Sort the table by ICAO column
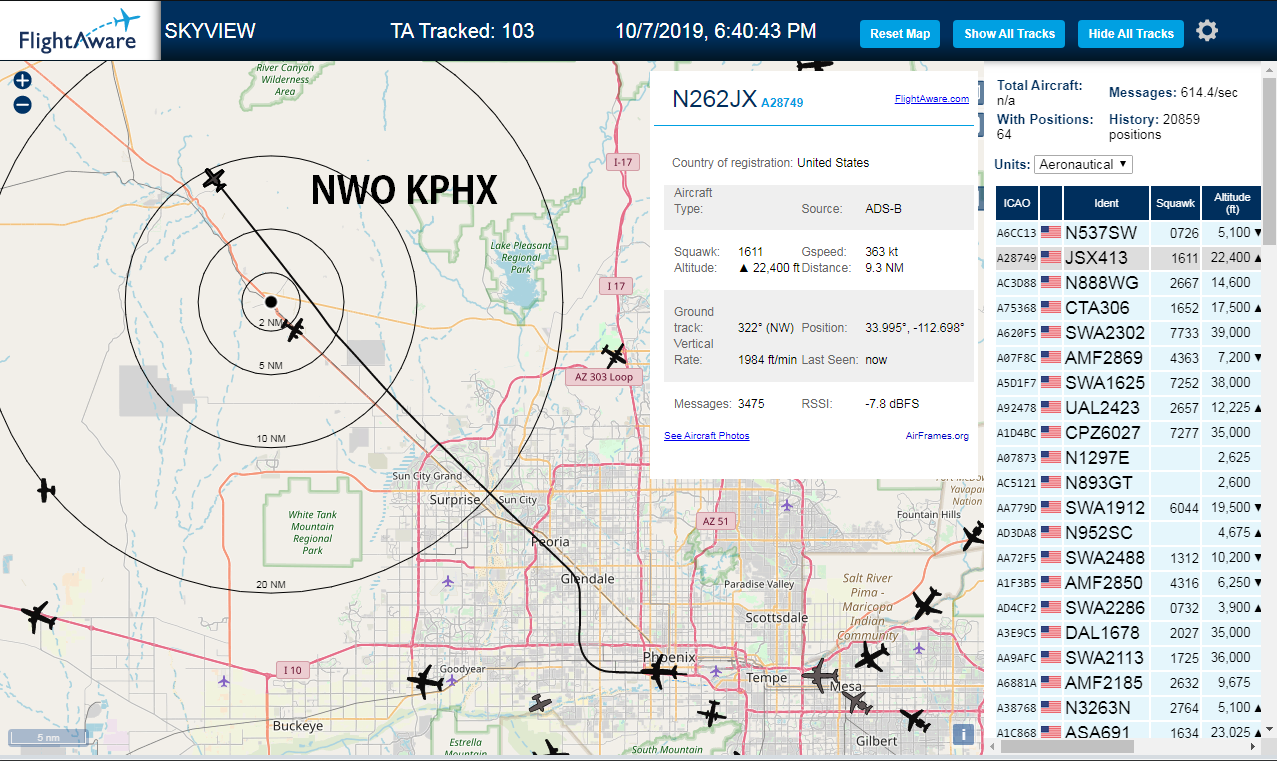Viewport: 1277px width, 761px height. coord(1017,203)
